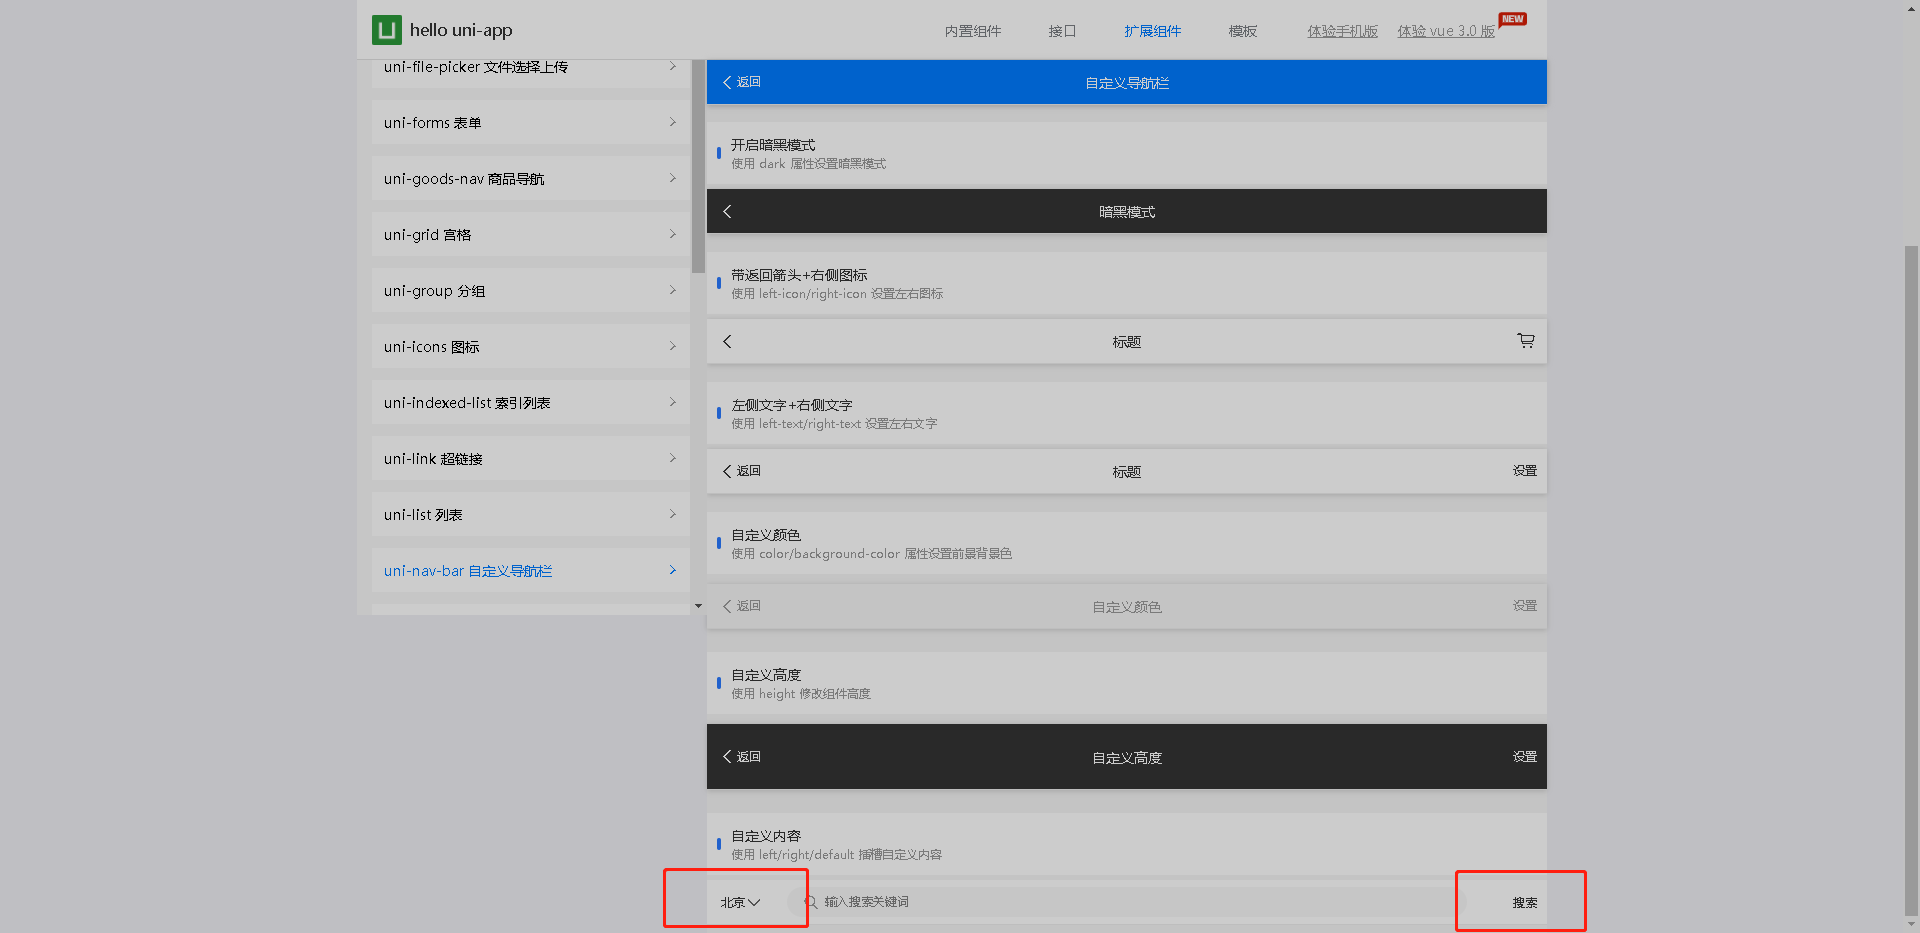Click the NEW badge next to 体验 vue 3.0 版
The image size is (1920, 933).
coord(1512,18)
